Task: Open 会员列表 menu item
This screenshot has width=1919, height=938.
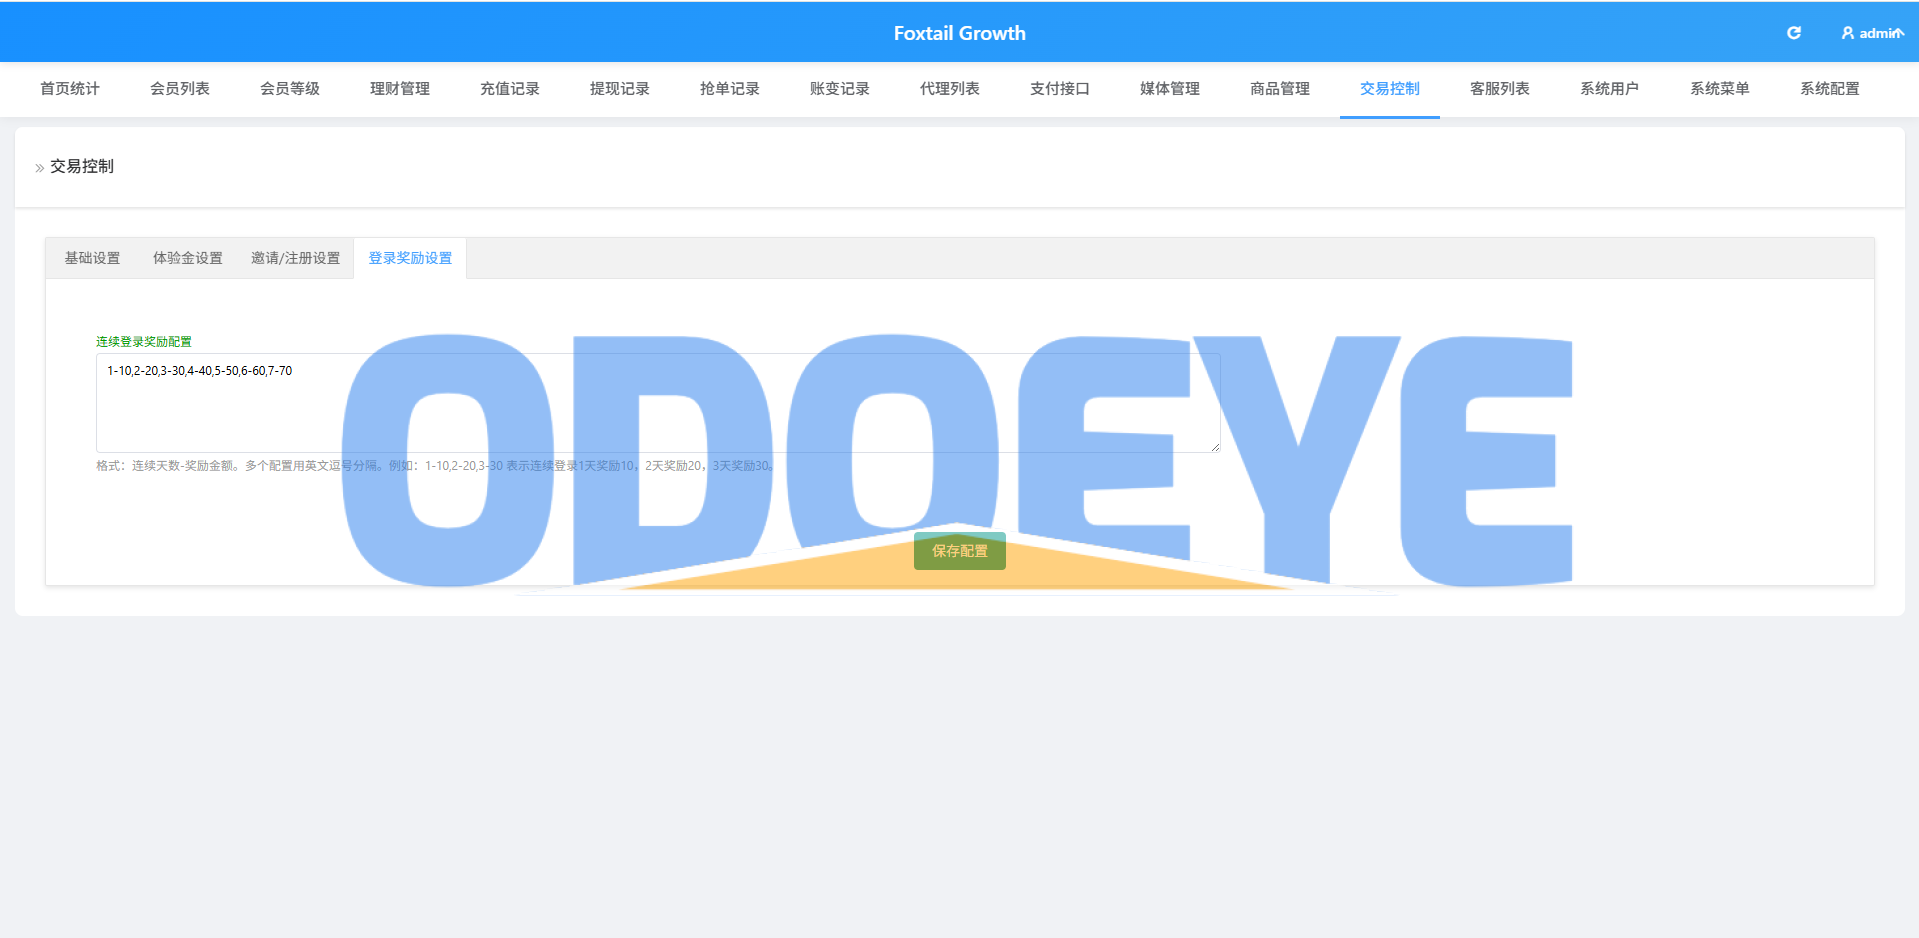Action: pos(180,89)
